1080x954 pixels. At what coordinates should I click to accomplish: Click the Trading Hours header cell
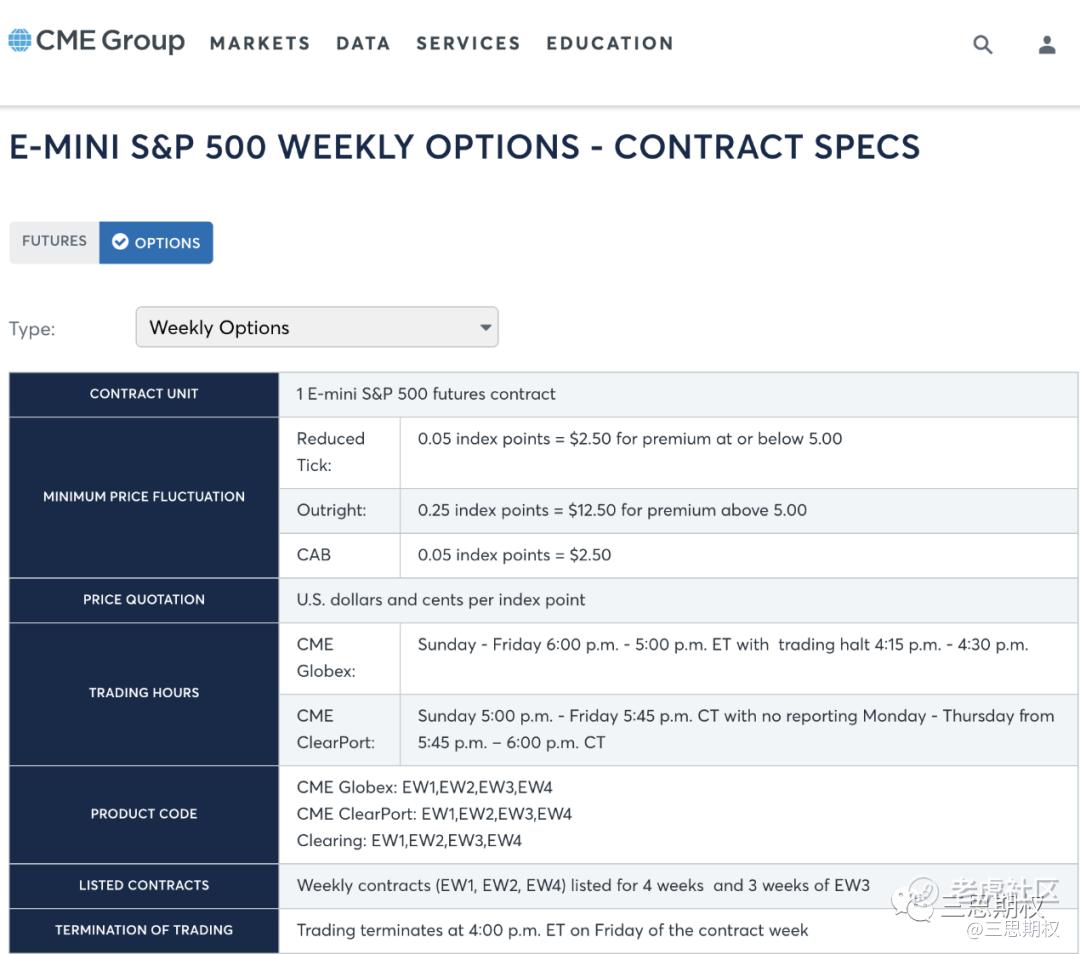(x=144, y=692)
